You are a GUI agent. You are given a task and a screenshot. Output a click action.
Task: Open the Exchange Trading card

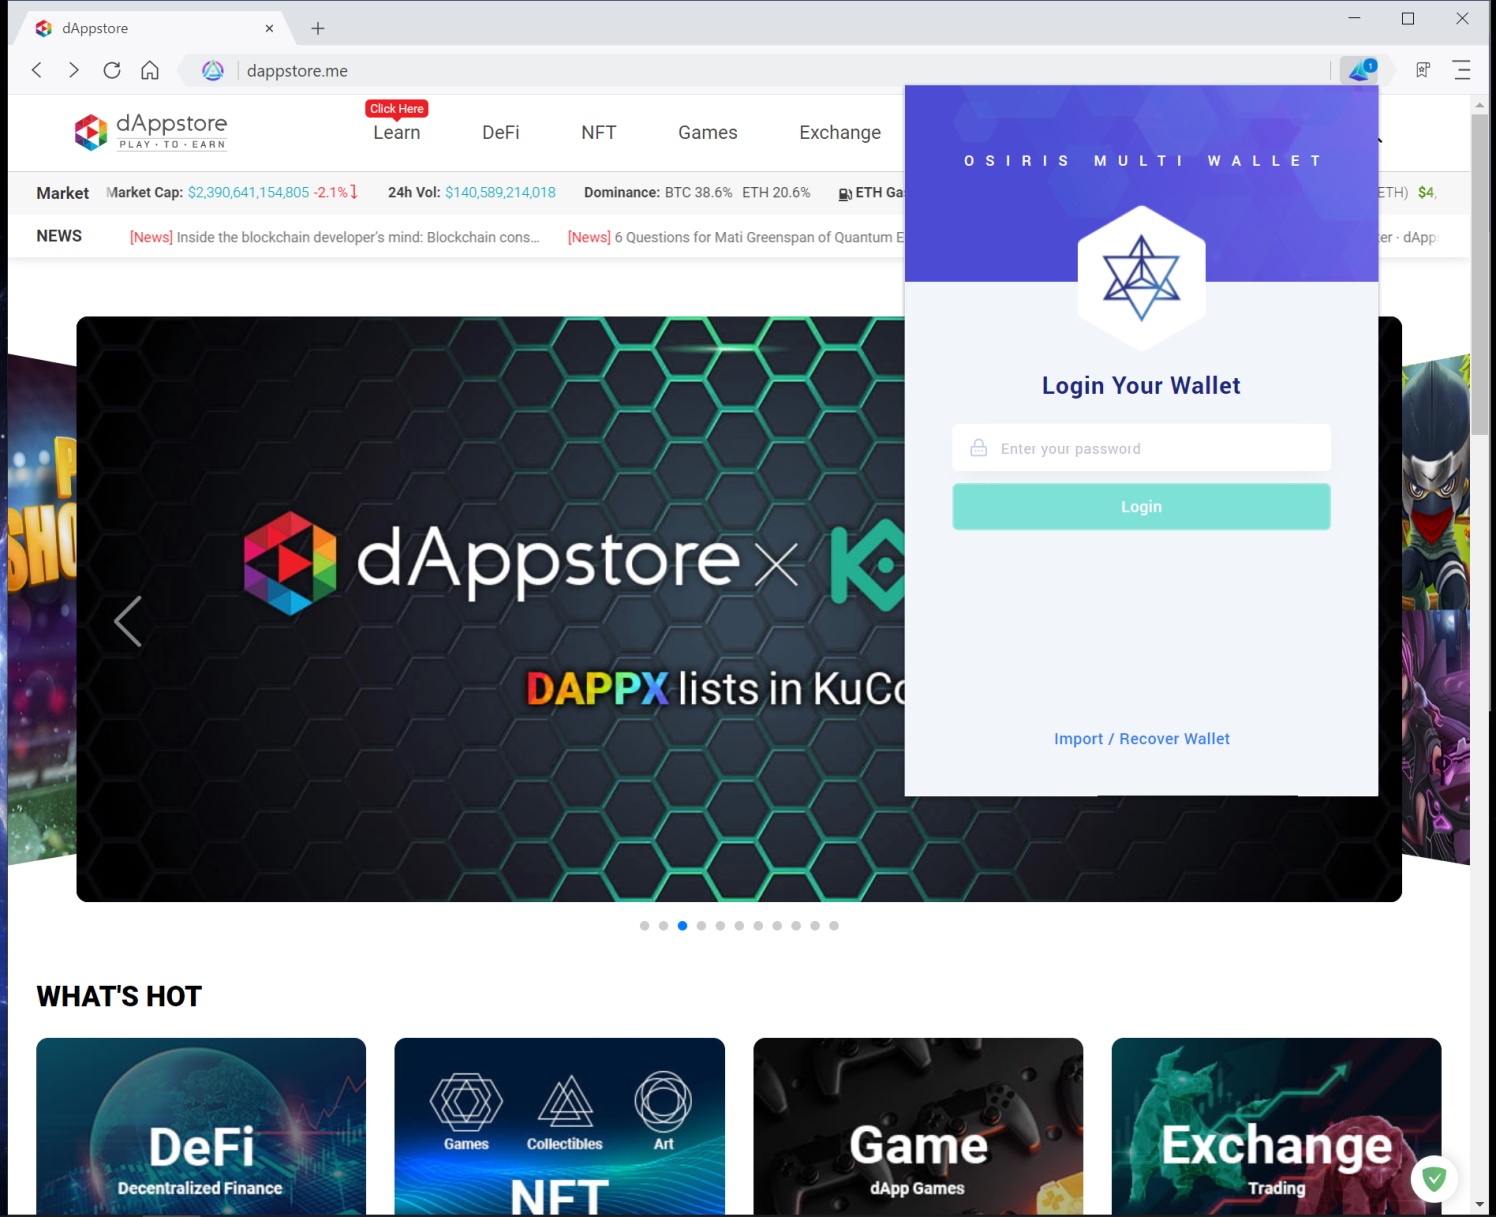1276,1126
